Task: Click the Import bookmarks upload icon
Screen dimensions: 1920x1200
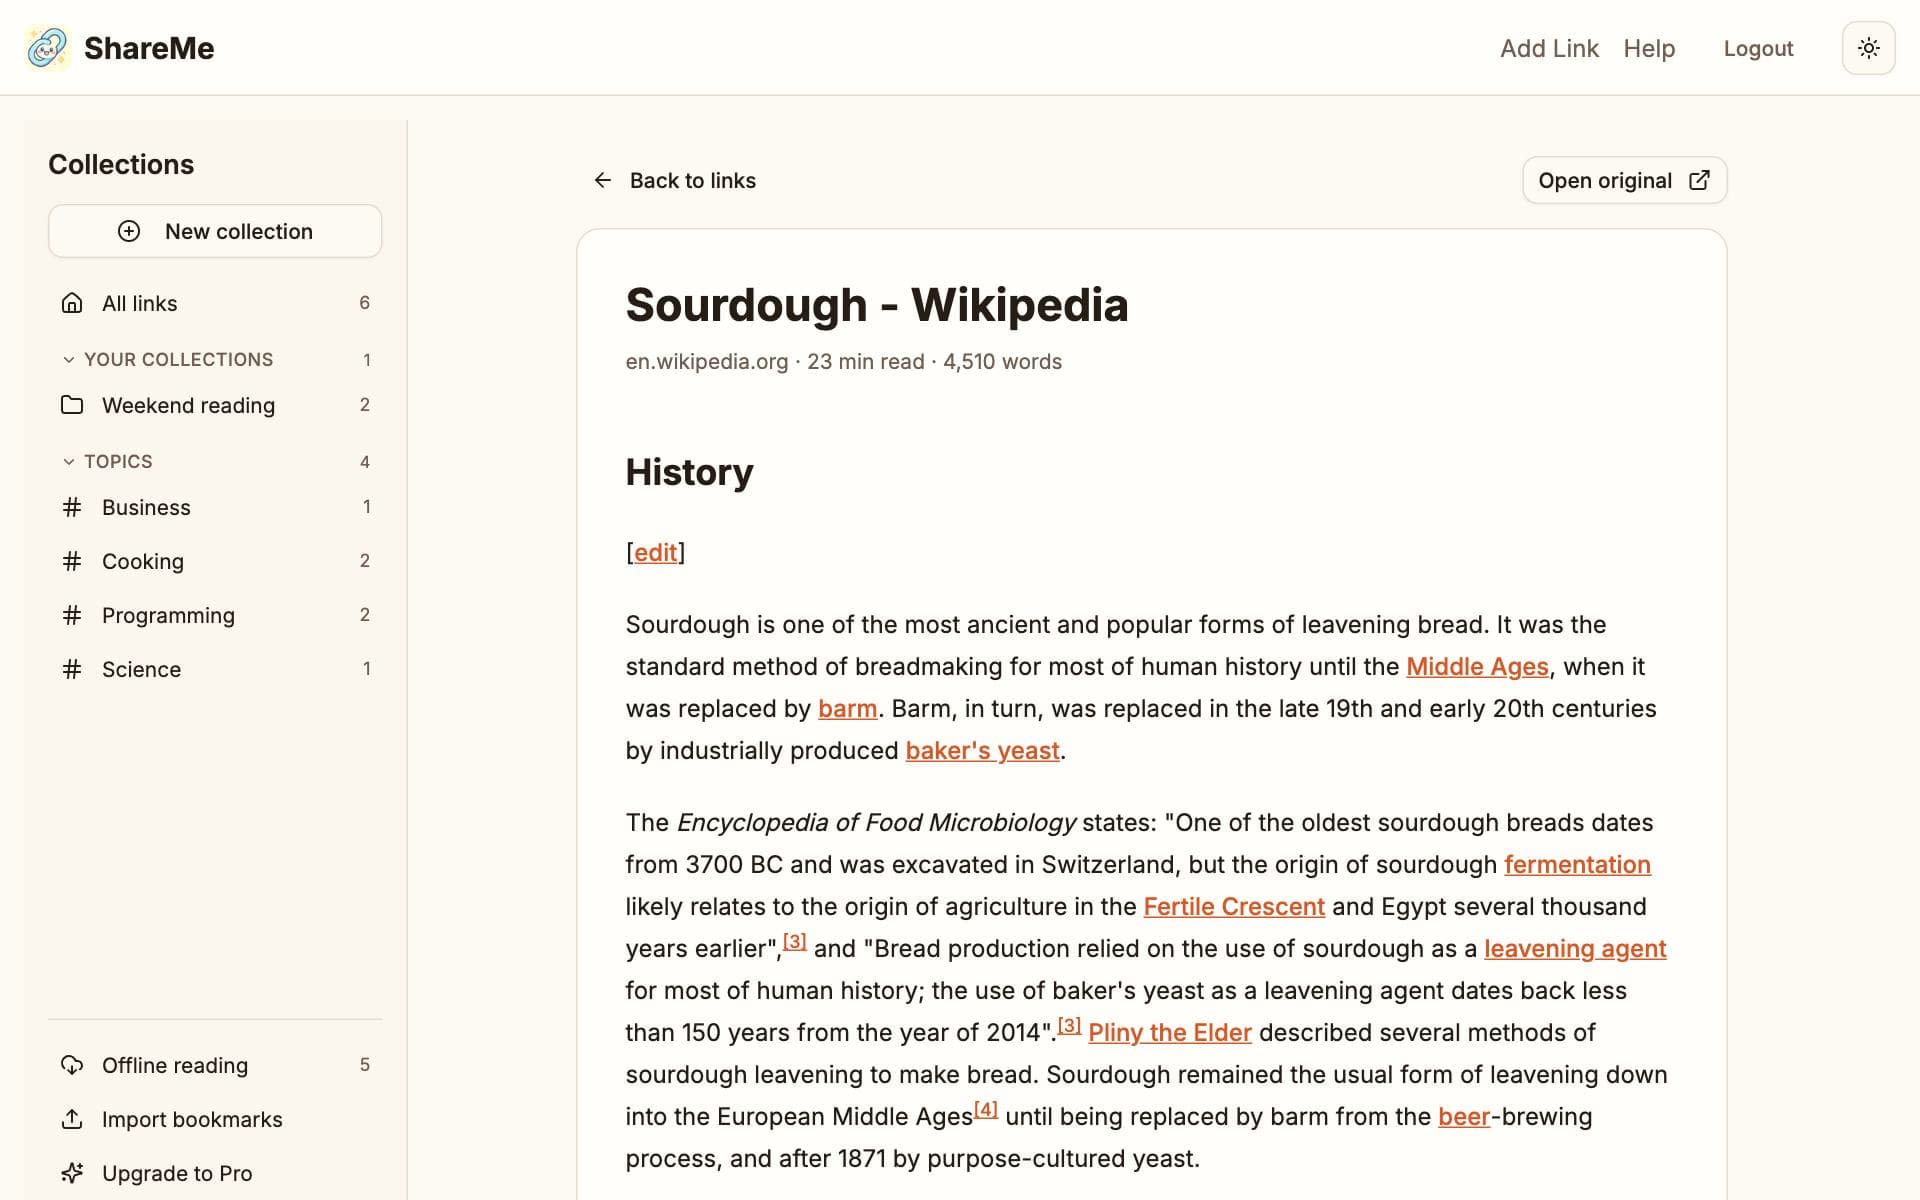Action: pyautogui.click(x=72, y=1119)
